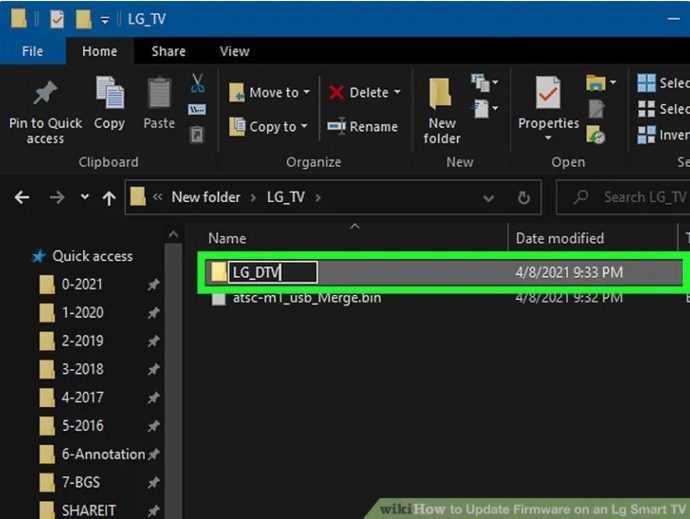Go forward with the Forward arrow
690x519 pixels.
[x=57, y=197]
